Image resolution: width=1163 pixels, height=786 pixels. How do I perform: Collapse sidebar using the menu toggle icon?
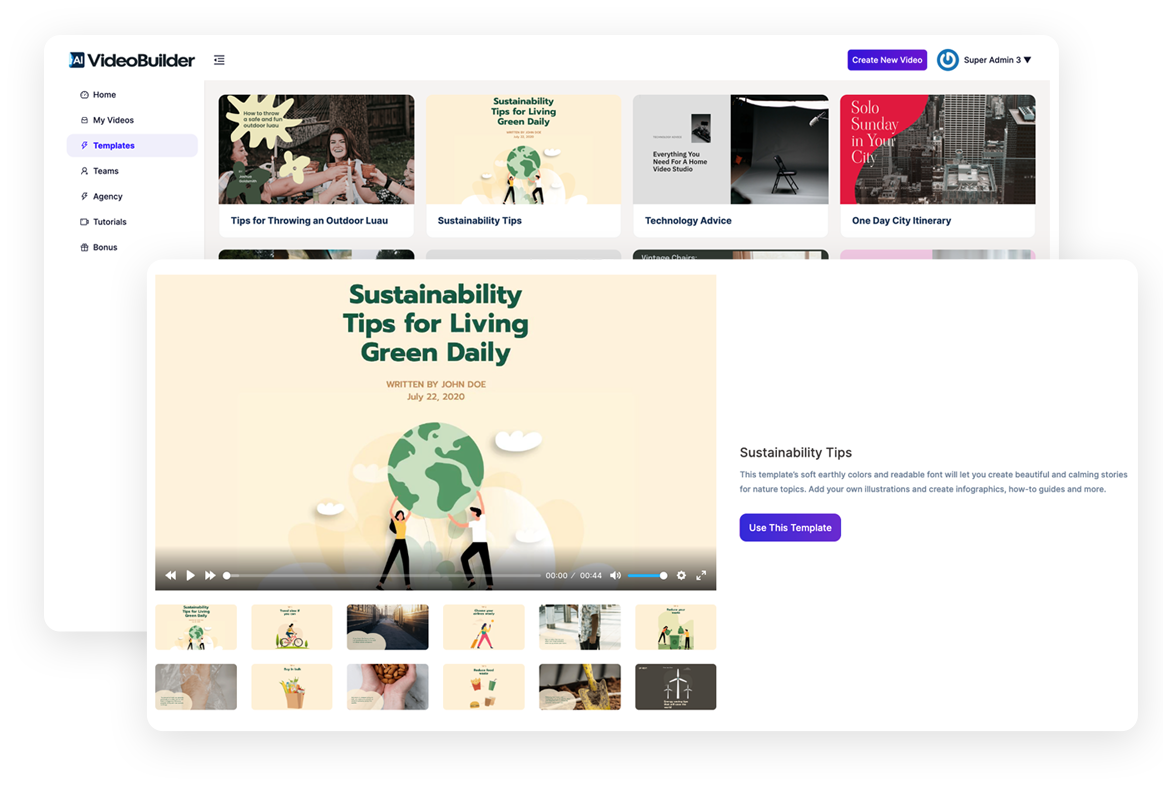tap(219, 60)
